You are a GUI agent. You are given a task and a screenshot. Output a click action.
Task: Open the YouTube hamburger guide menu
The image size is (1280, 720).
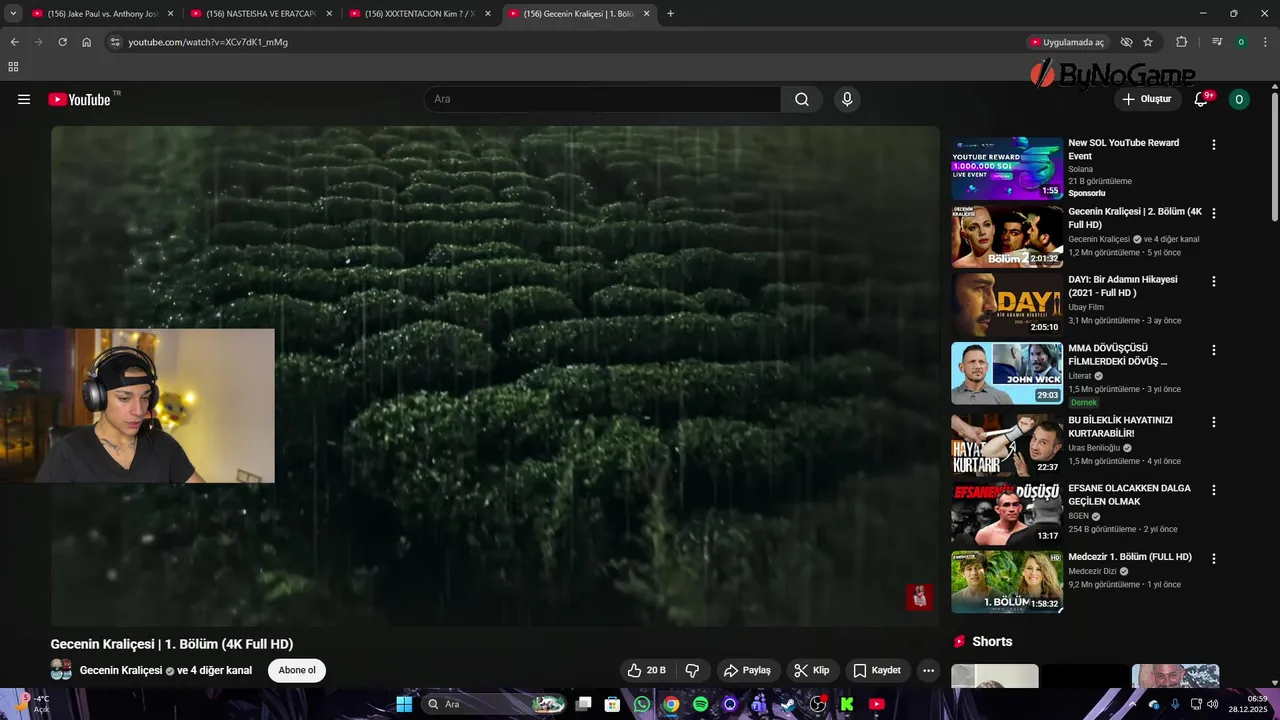click(x=24, y=99)
